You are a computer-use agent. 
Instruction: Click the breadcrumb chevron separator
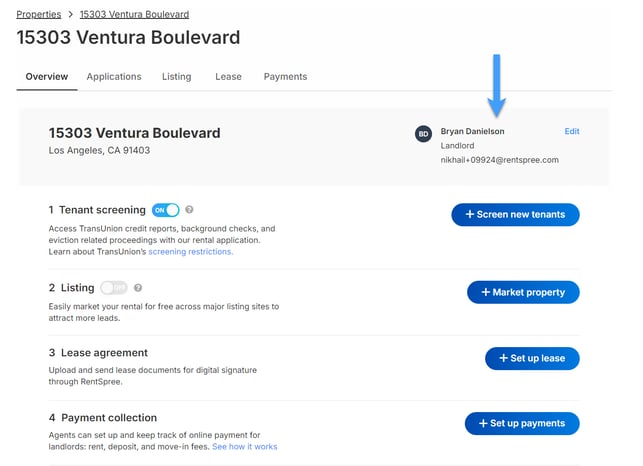71,14
